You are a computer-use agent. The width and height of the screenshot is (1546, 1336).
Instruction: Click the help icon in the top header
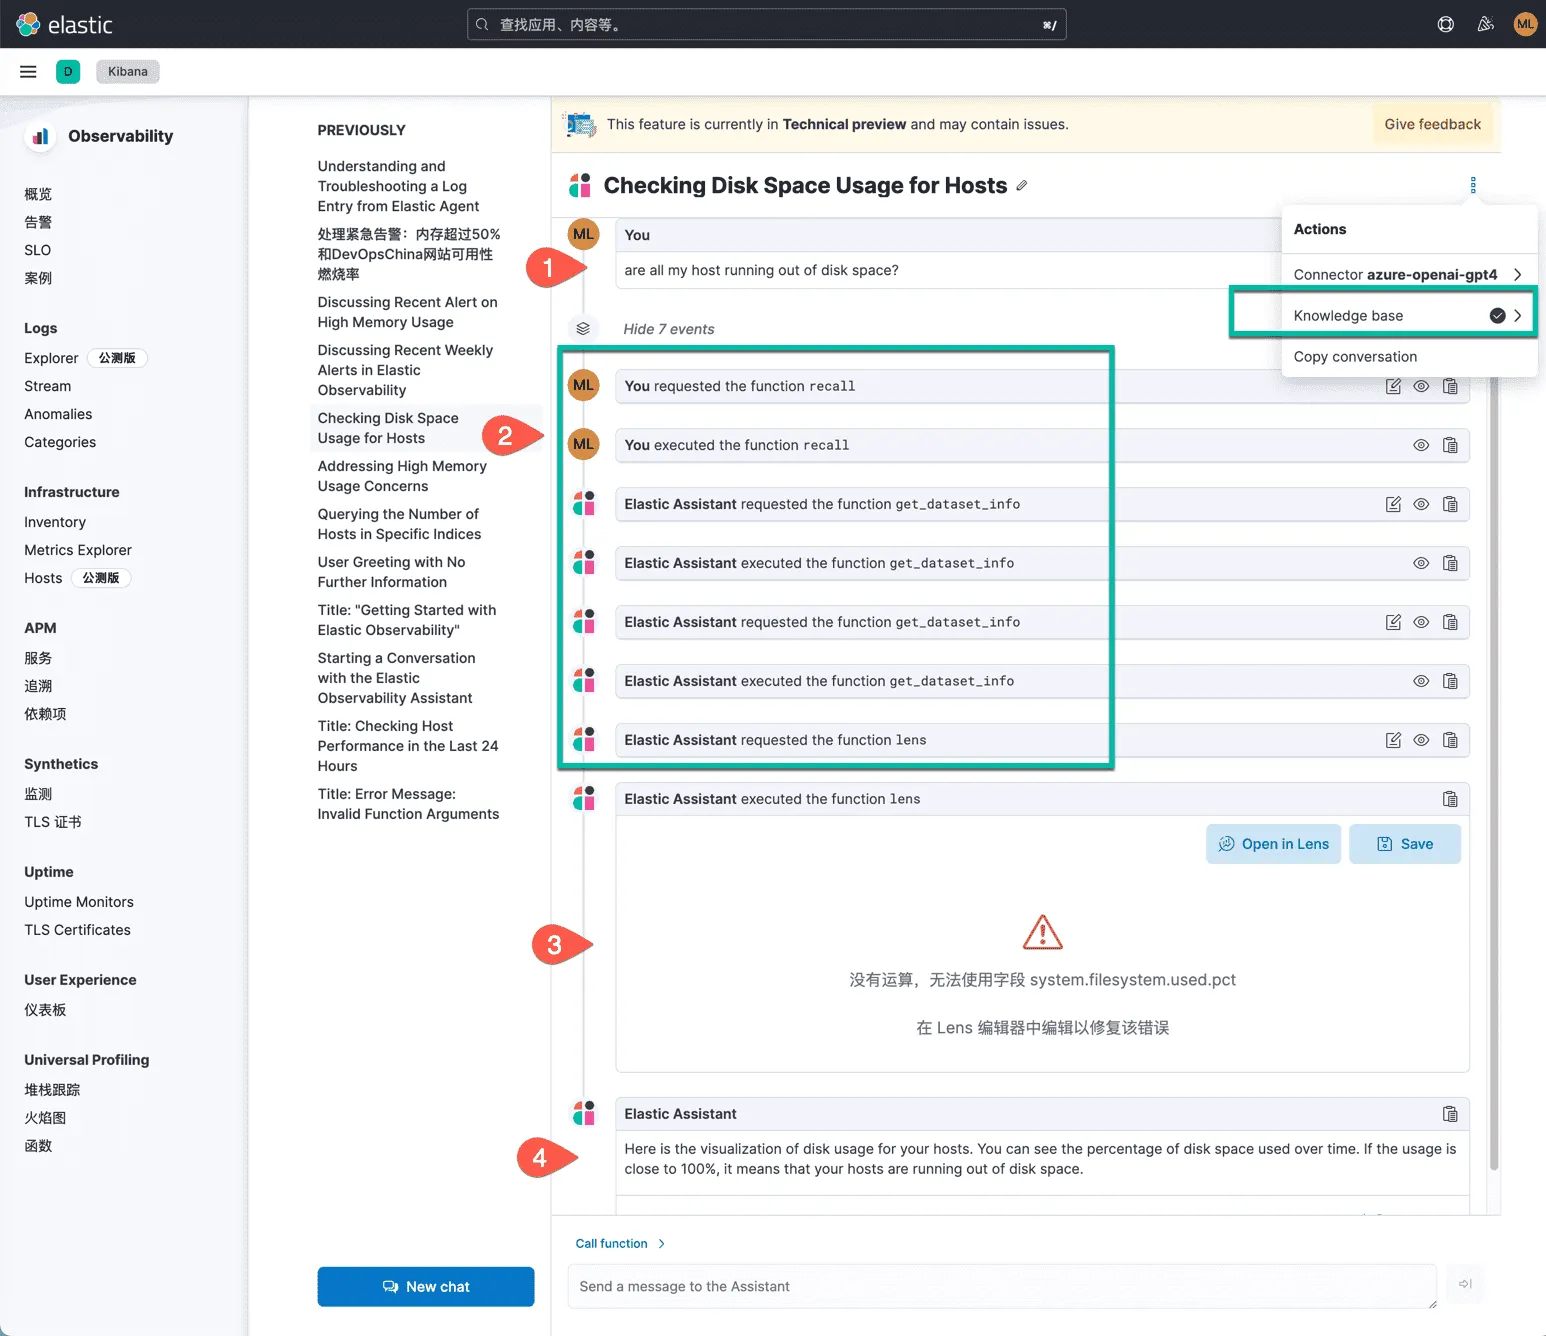pyautogui.click(x=1445, y=24)
